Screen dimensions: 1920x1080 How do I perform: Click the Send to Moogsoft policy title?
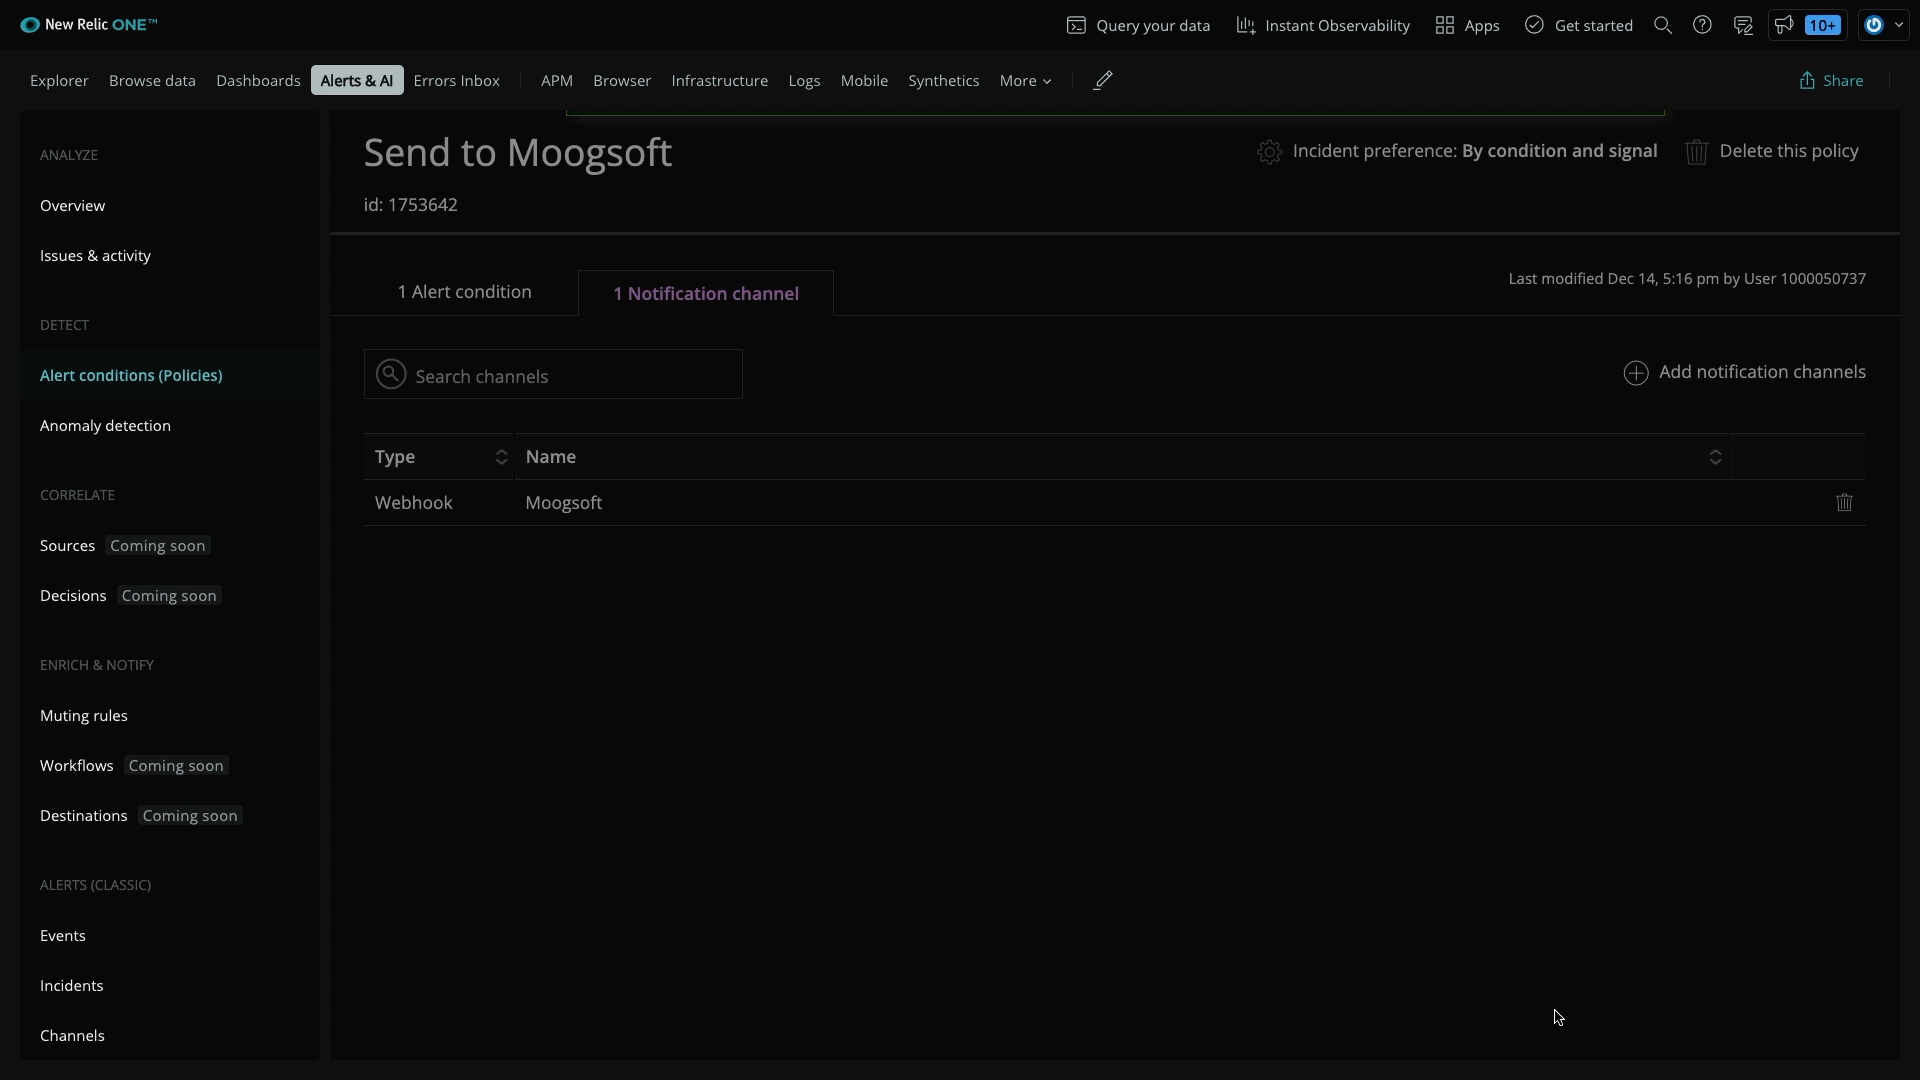tap(518, 153)
